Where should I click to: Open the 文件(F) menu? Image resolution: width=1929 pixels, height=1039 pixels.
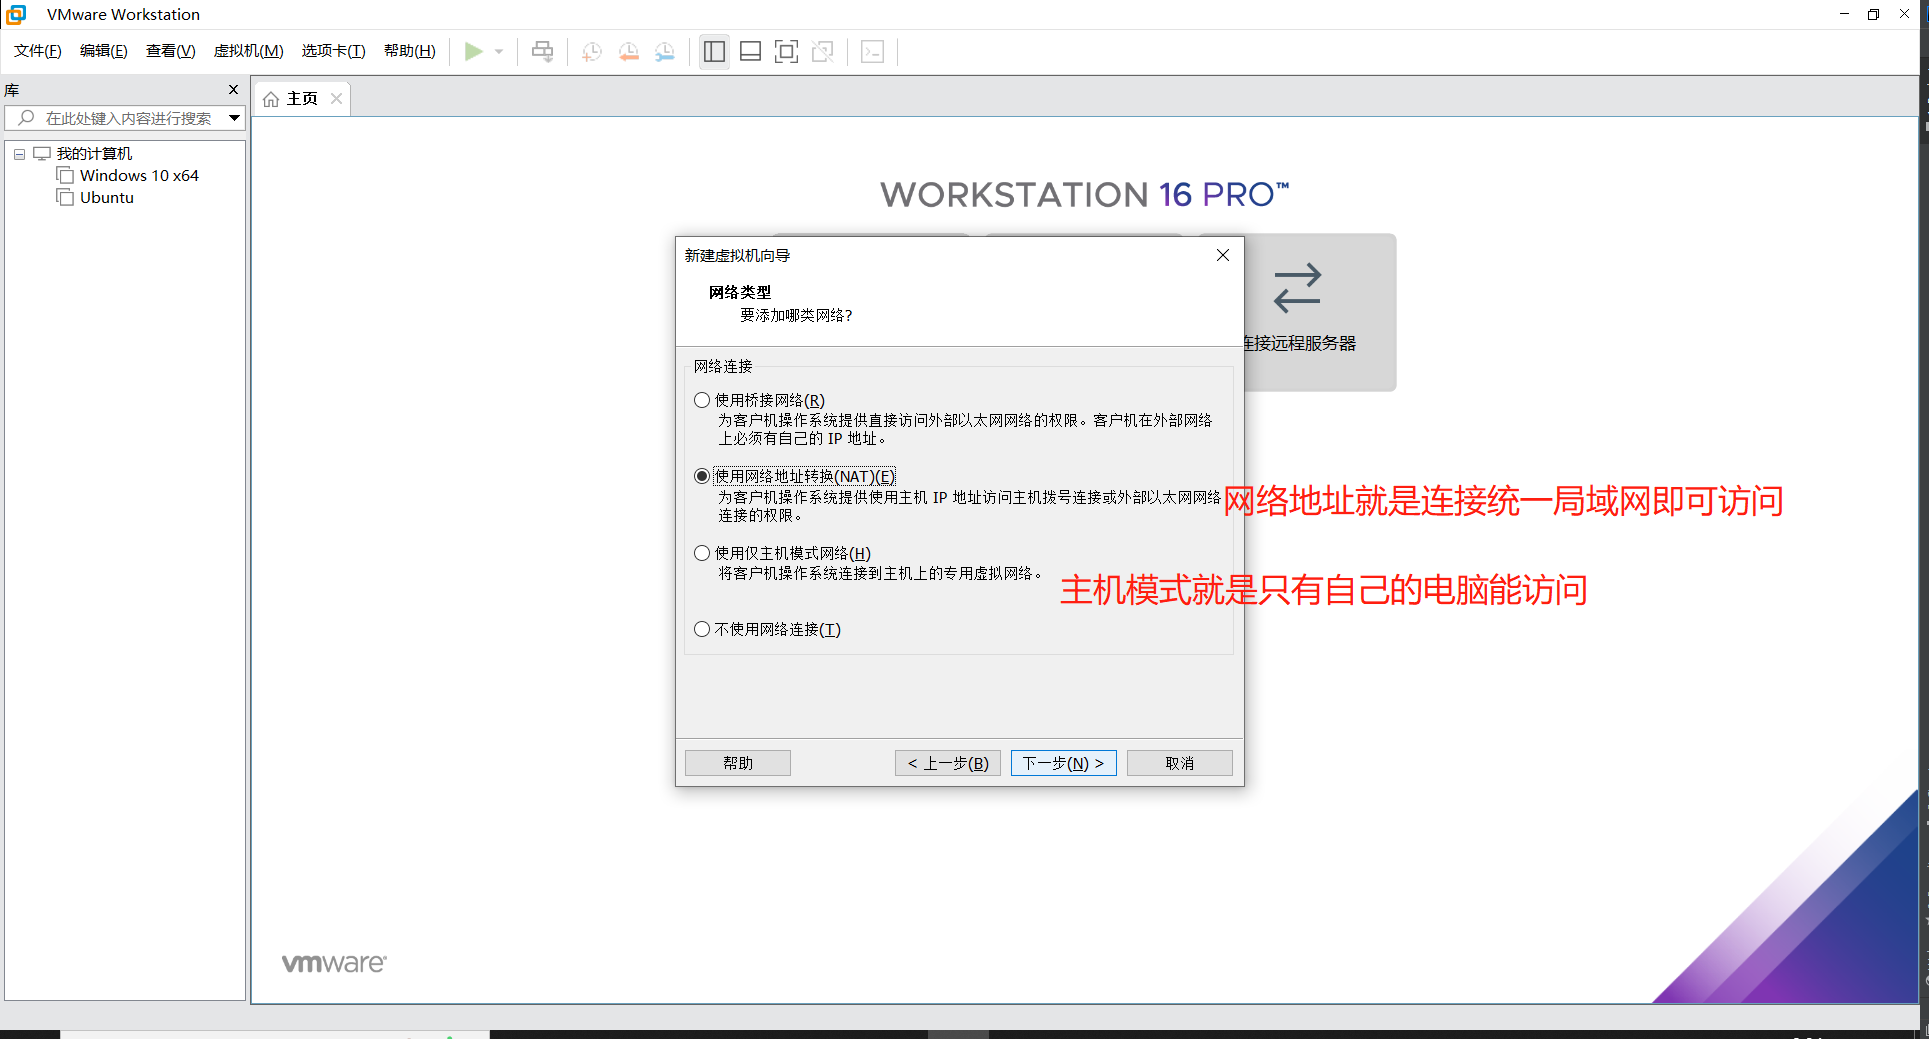click(x=38, y=51)
